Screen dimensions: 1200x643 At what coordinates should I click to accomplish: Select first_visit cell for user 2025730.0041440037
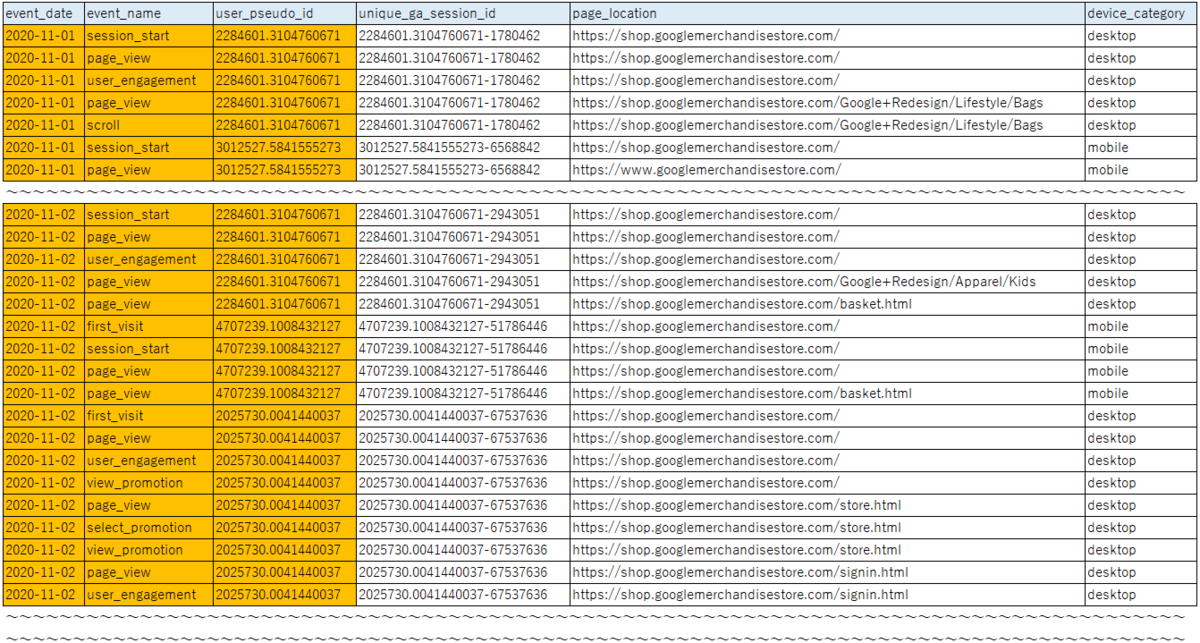point(148,416)
